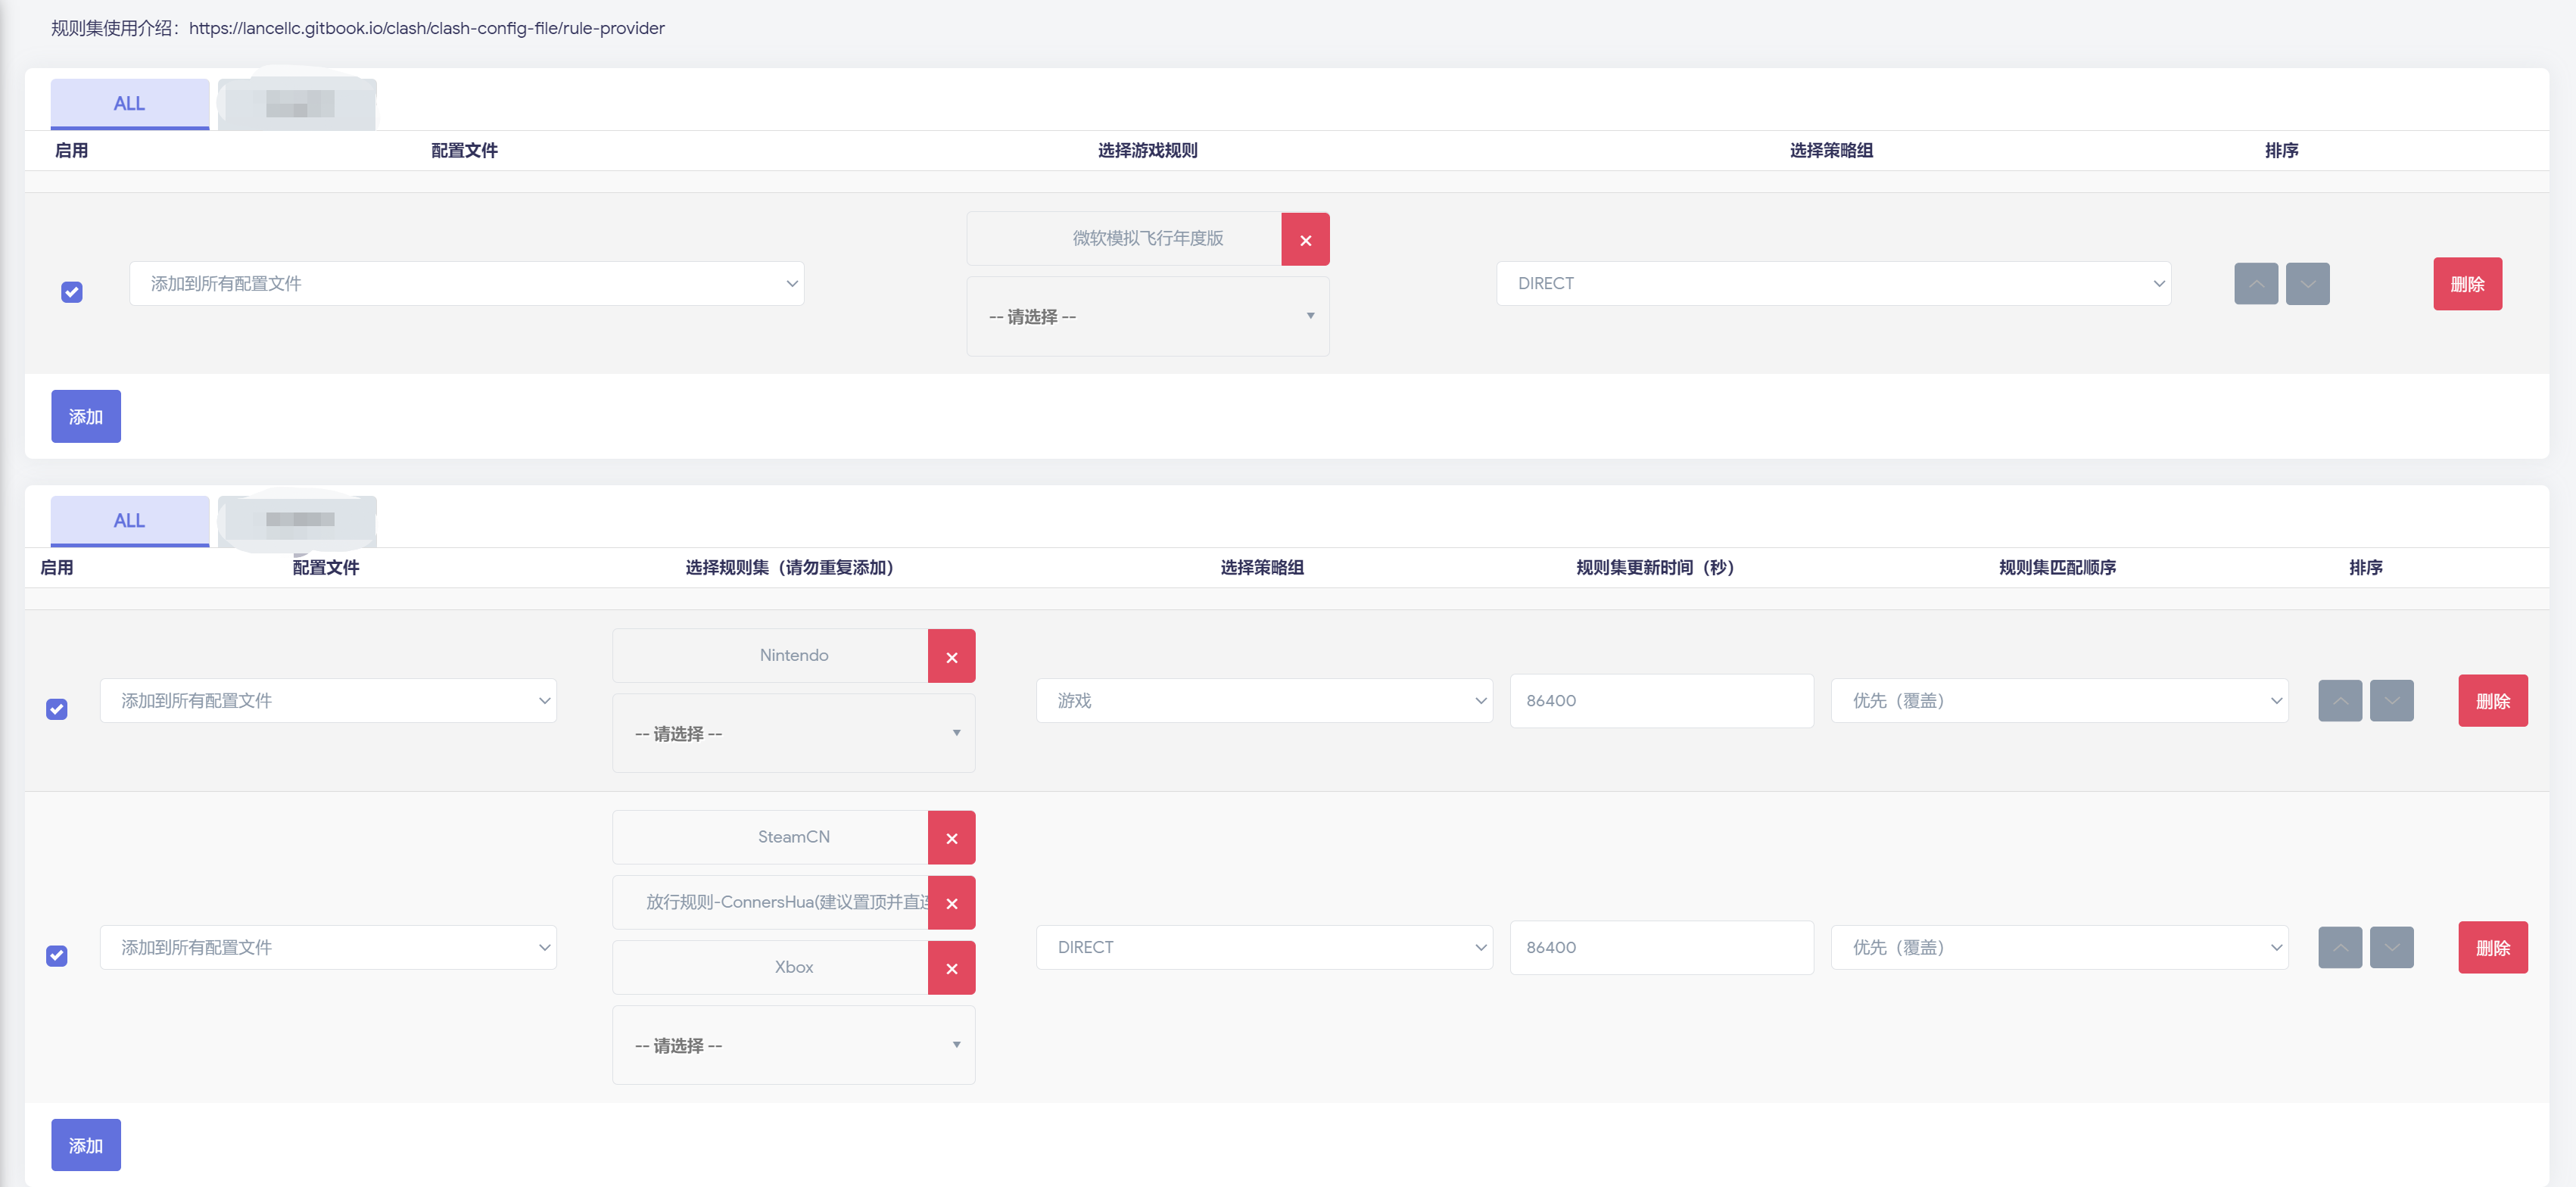
Task: Remove the 微软模拟飞行年度版 game rule tag
Action: (1305, 240)
